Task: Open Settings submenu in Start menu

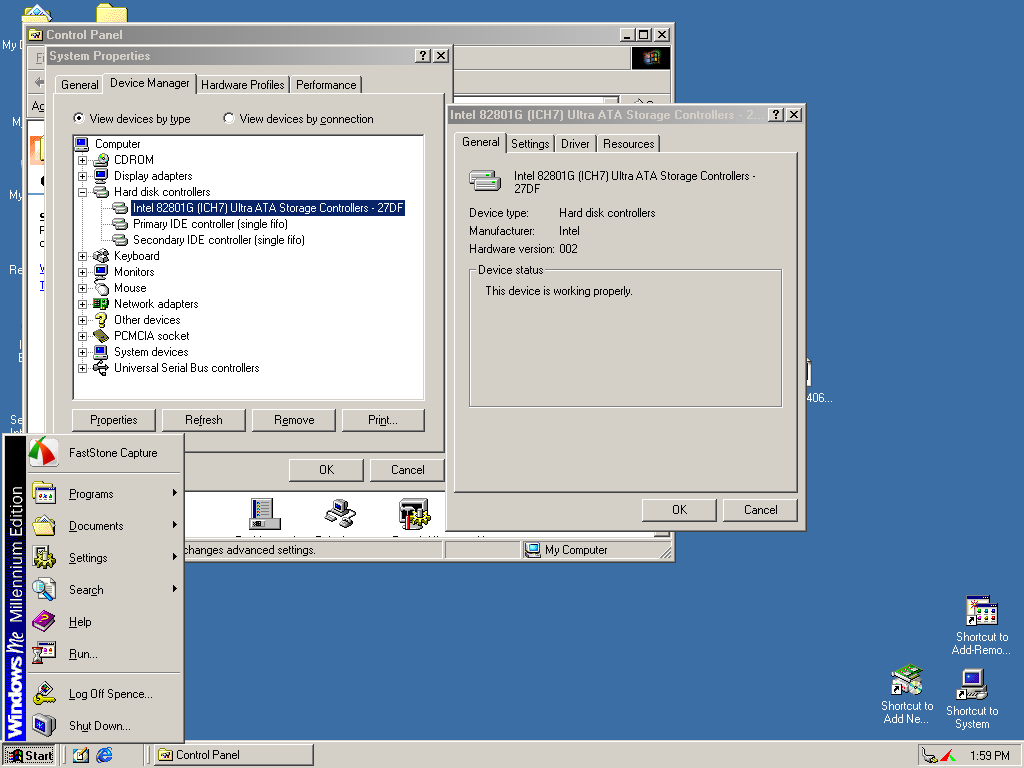Action: 104,558
